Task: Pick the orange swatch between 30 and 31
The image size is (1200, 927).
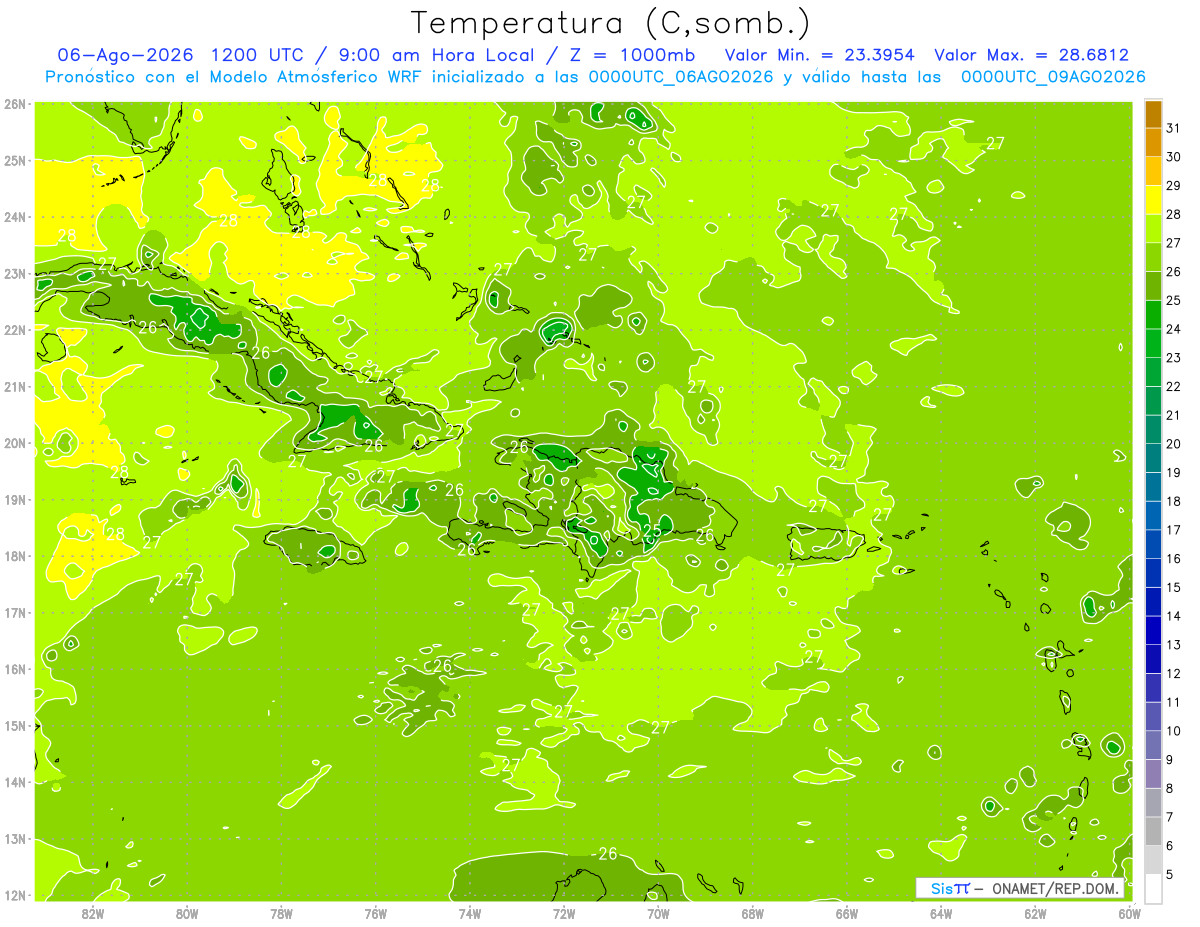Action: click(x=1153, y=143)
